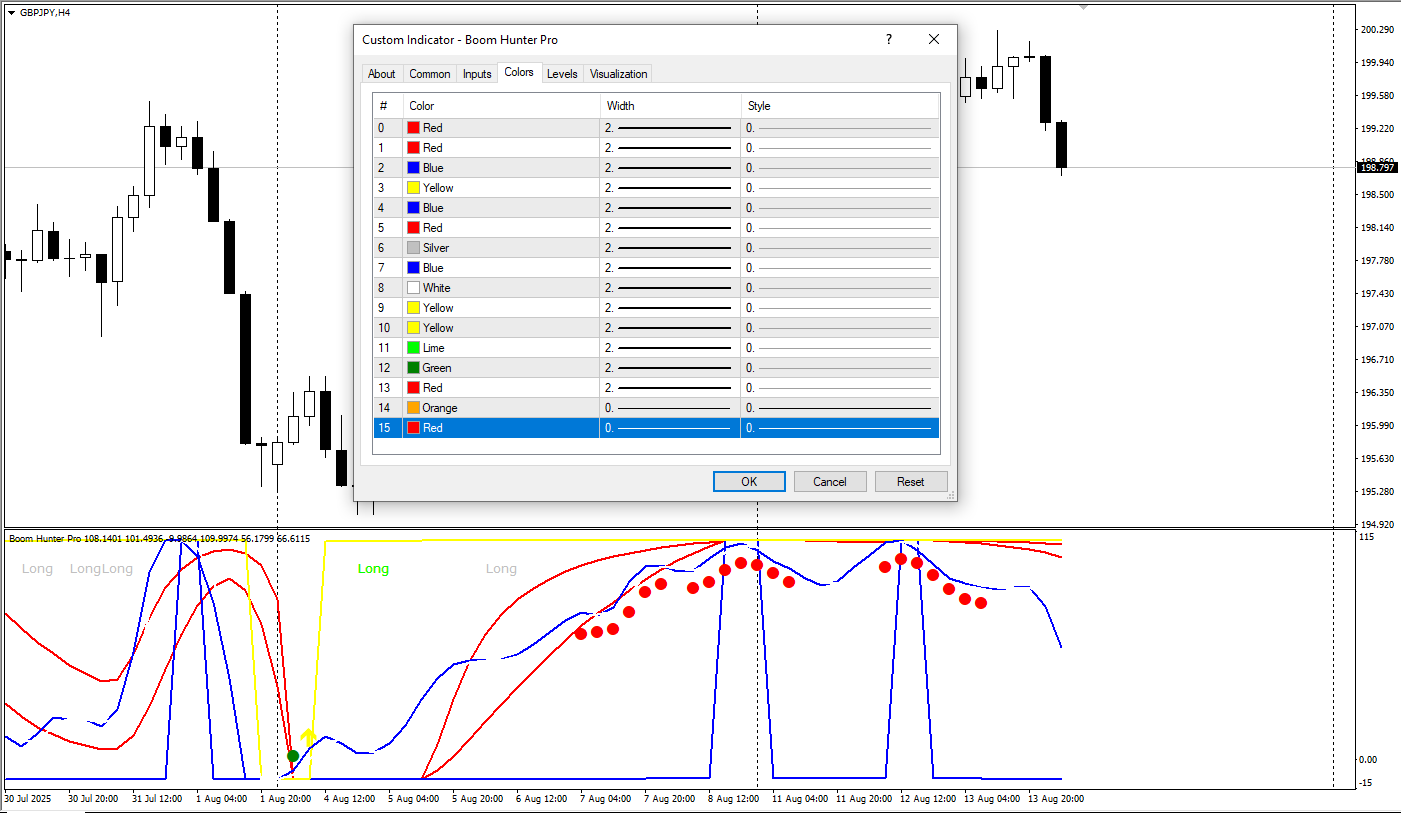This screenshot has width=1401, height=813.
Task: Select the Green swatch in row 12
Action: [413, 368]
